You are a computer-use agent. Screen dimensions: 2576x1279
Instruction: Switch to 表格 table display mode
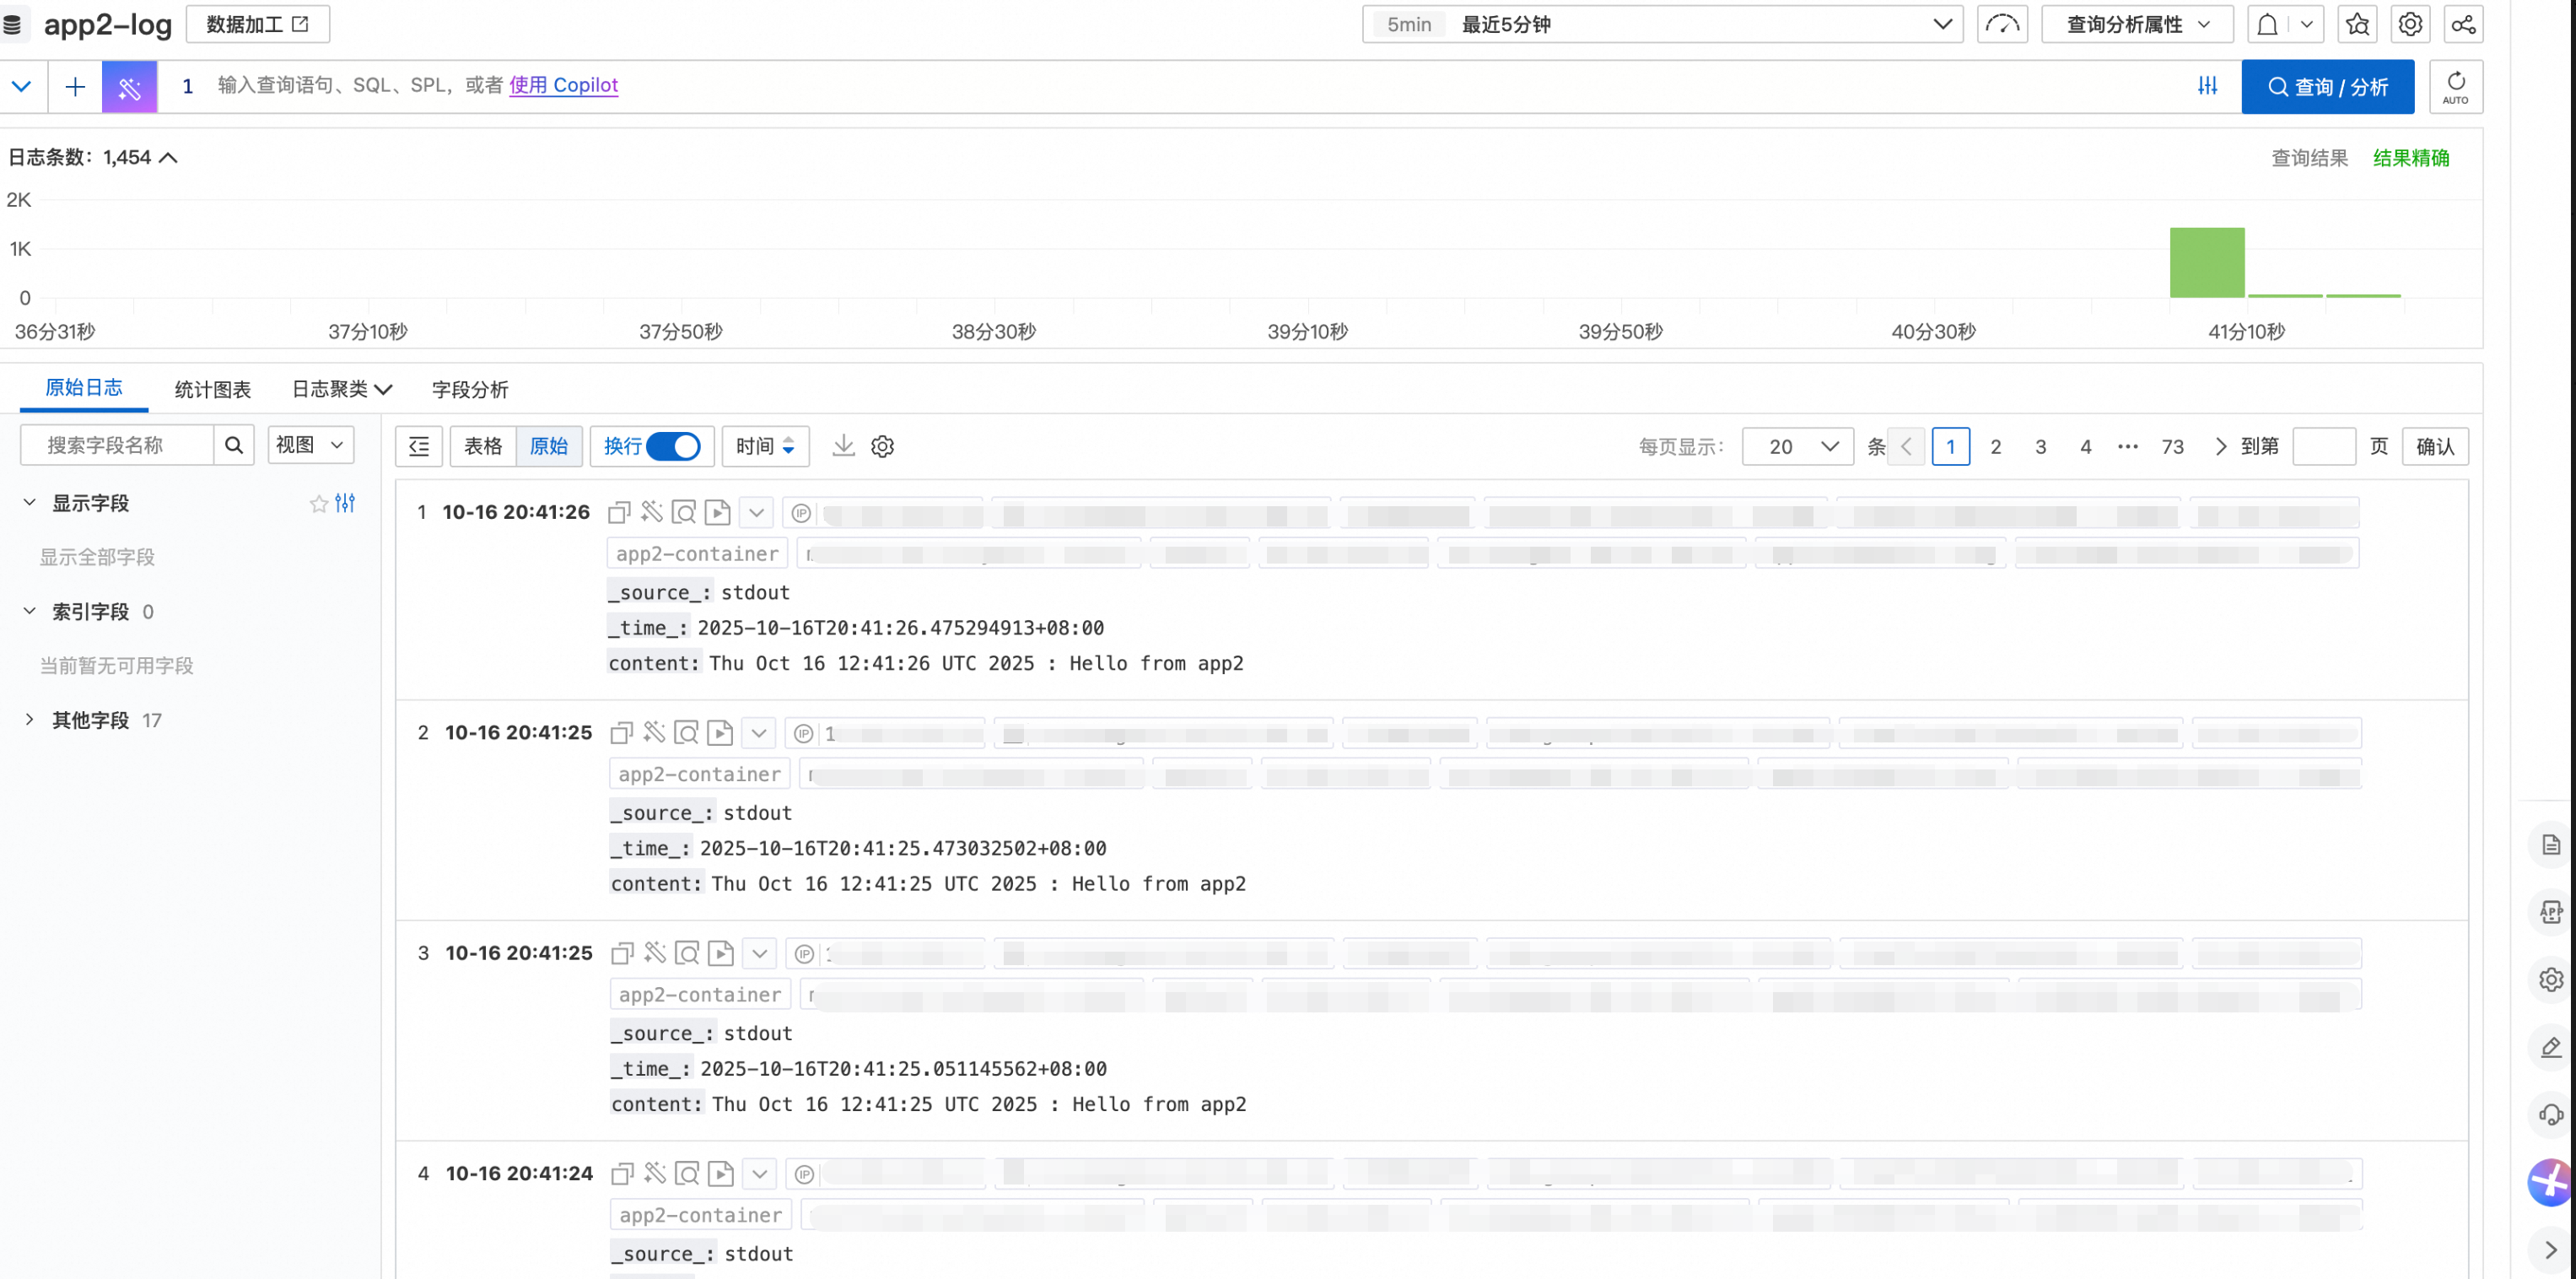click(483, 446)
